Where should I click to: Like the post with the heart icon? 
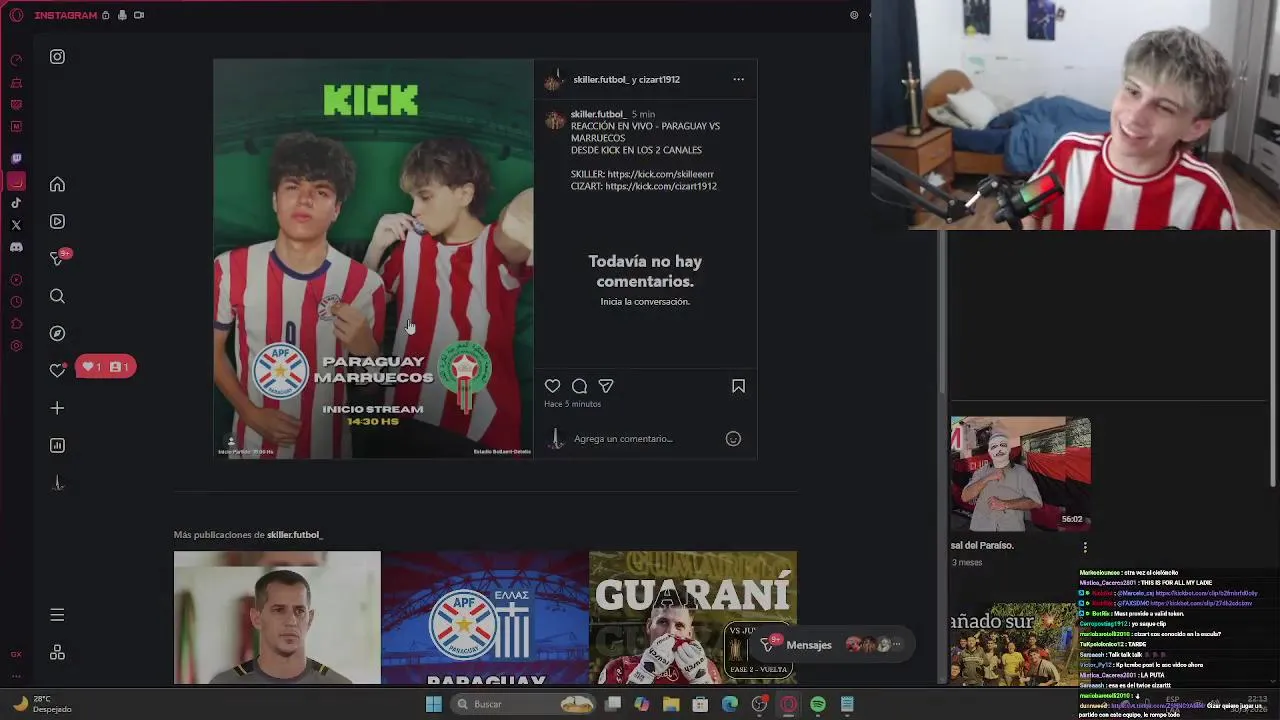click(552, 386)
